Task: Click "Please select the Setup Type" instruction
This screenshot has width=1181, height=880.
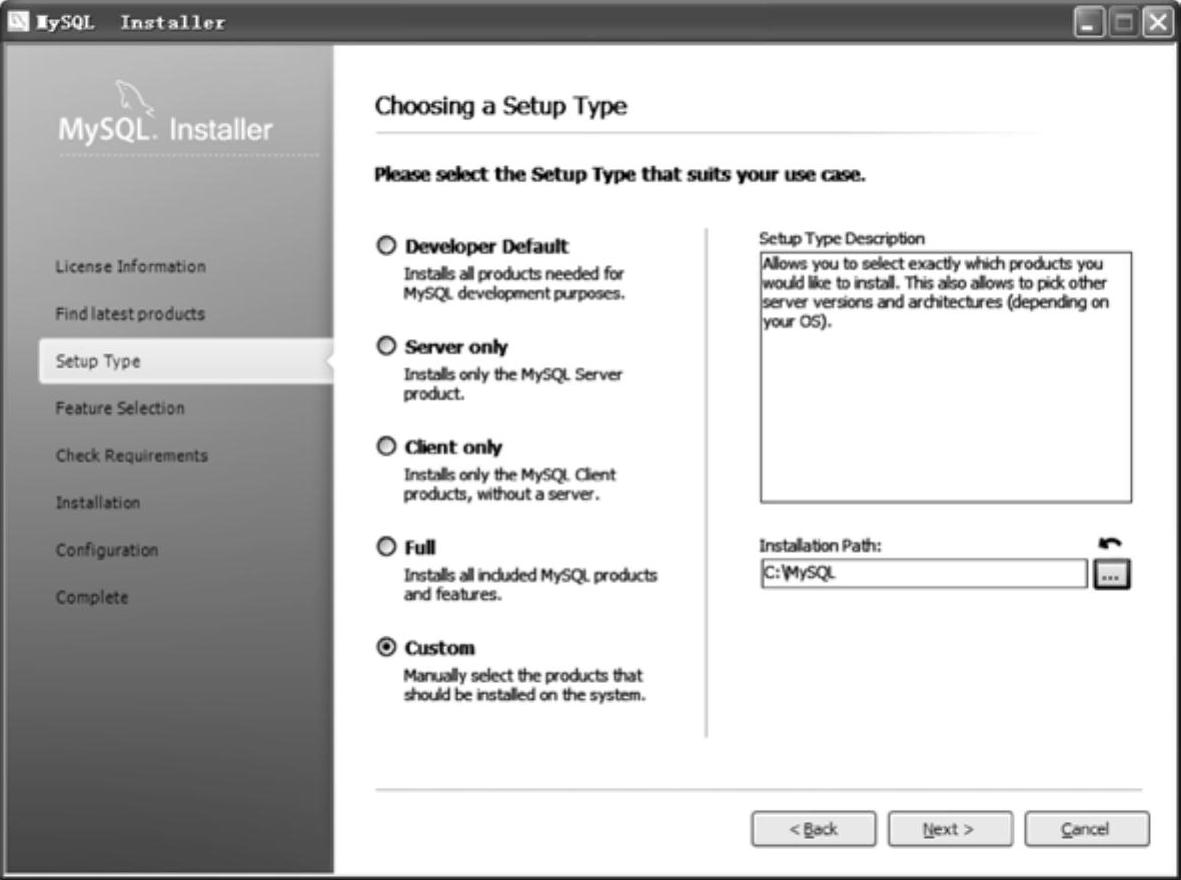Action: pos(620,175)
